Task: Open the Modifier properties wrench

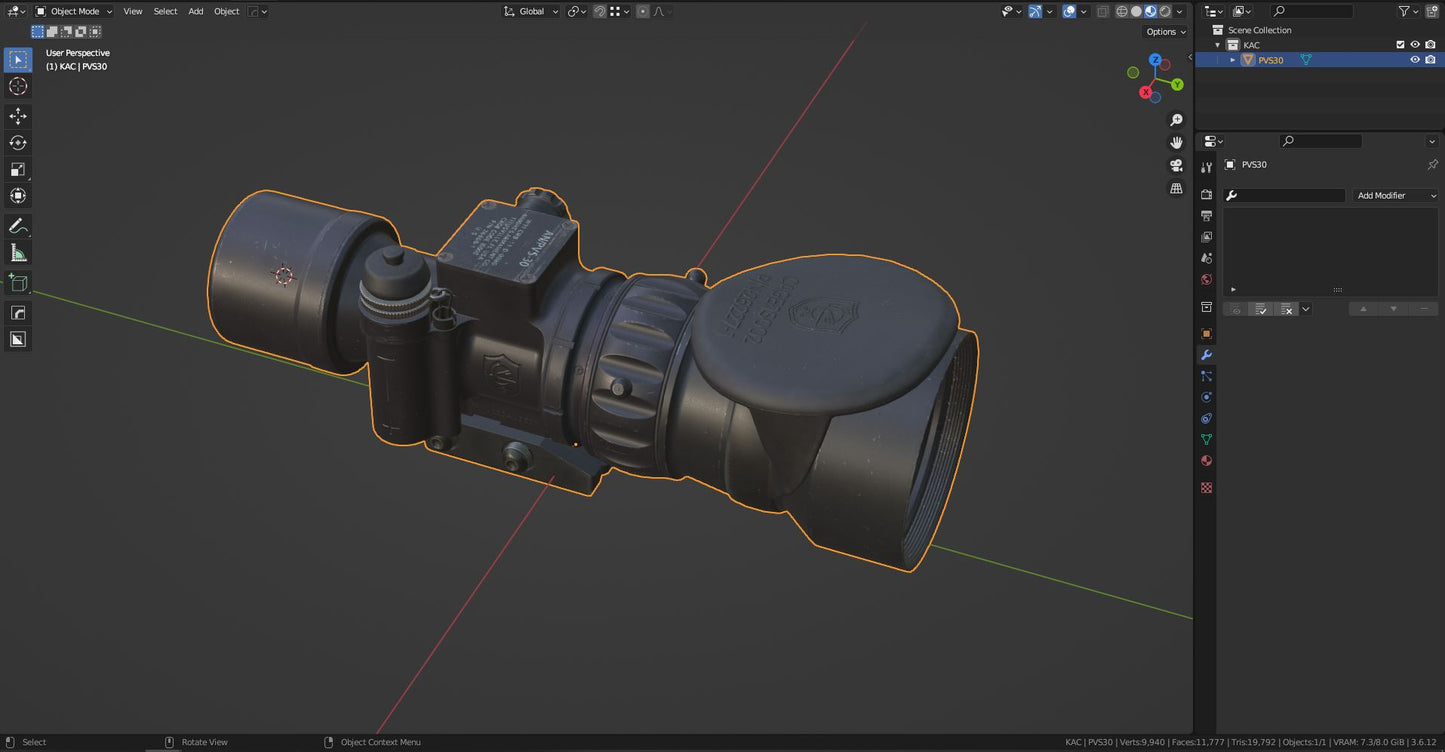Action: tap(1206, 354)
